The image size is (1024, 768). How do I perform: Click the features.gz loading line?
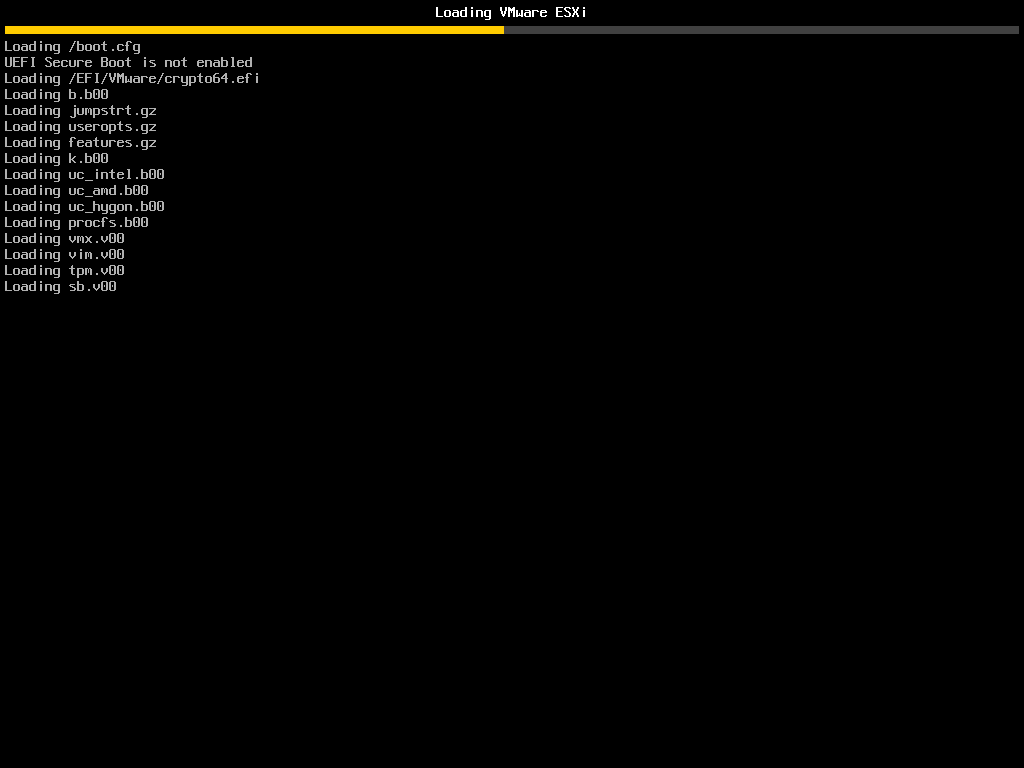coord(80,142)
